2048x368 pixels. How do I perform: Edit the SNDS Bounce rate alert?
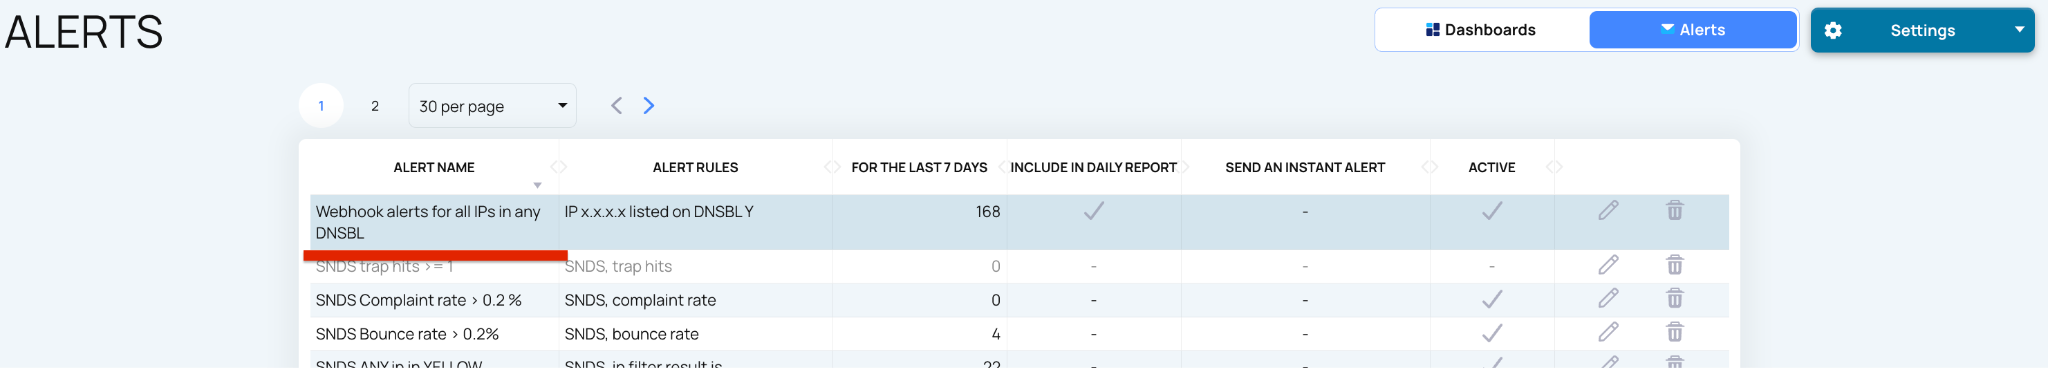click(x=1608, y=332)
